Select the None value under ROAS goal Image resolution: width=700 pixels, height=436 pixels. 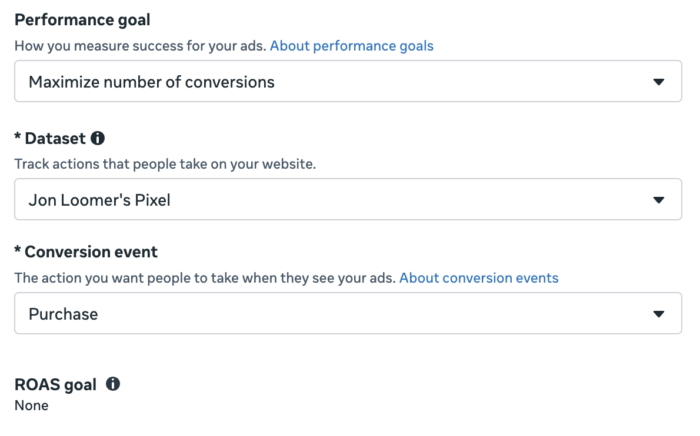click(x=32, y=405)
